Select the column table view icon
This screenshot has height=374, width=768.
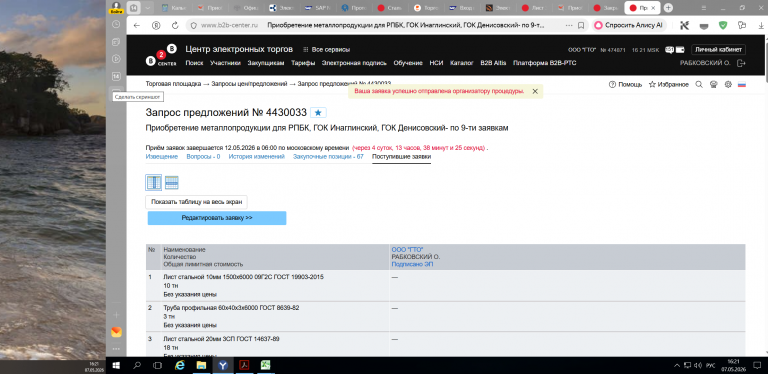click(x=154, y=183)
